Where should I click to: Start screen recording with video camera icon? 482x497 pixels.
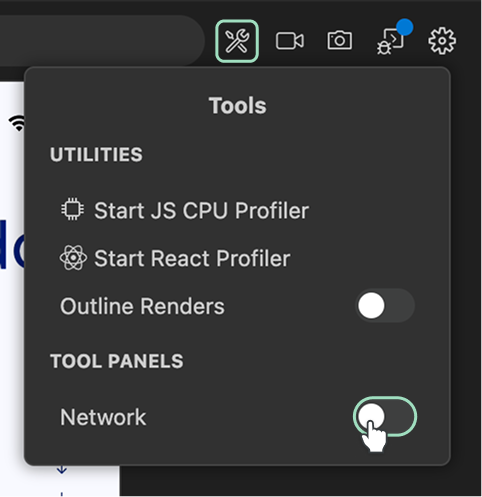click(290, 41)
